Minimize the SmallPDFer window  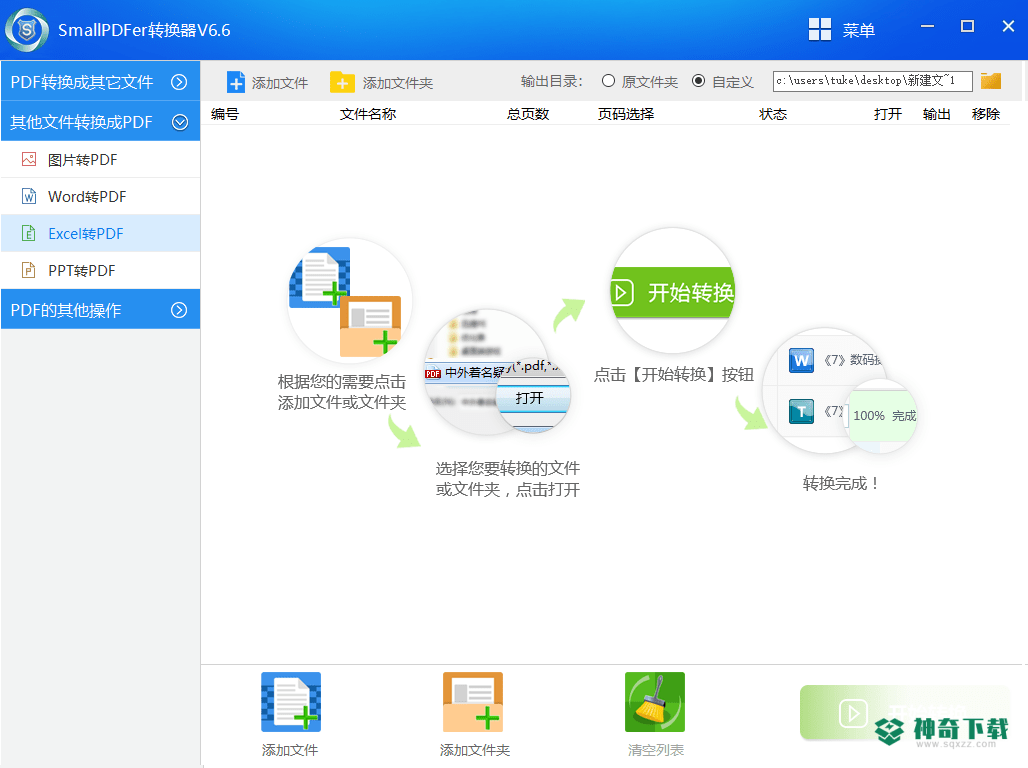coord(927,26)
